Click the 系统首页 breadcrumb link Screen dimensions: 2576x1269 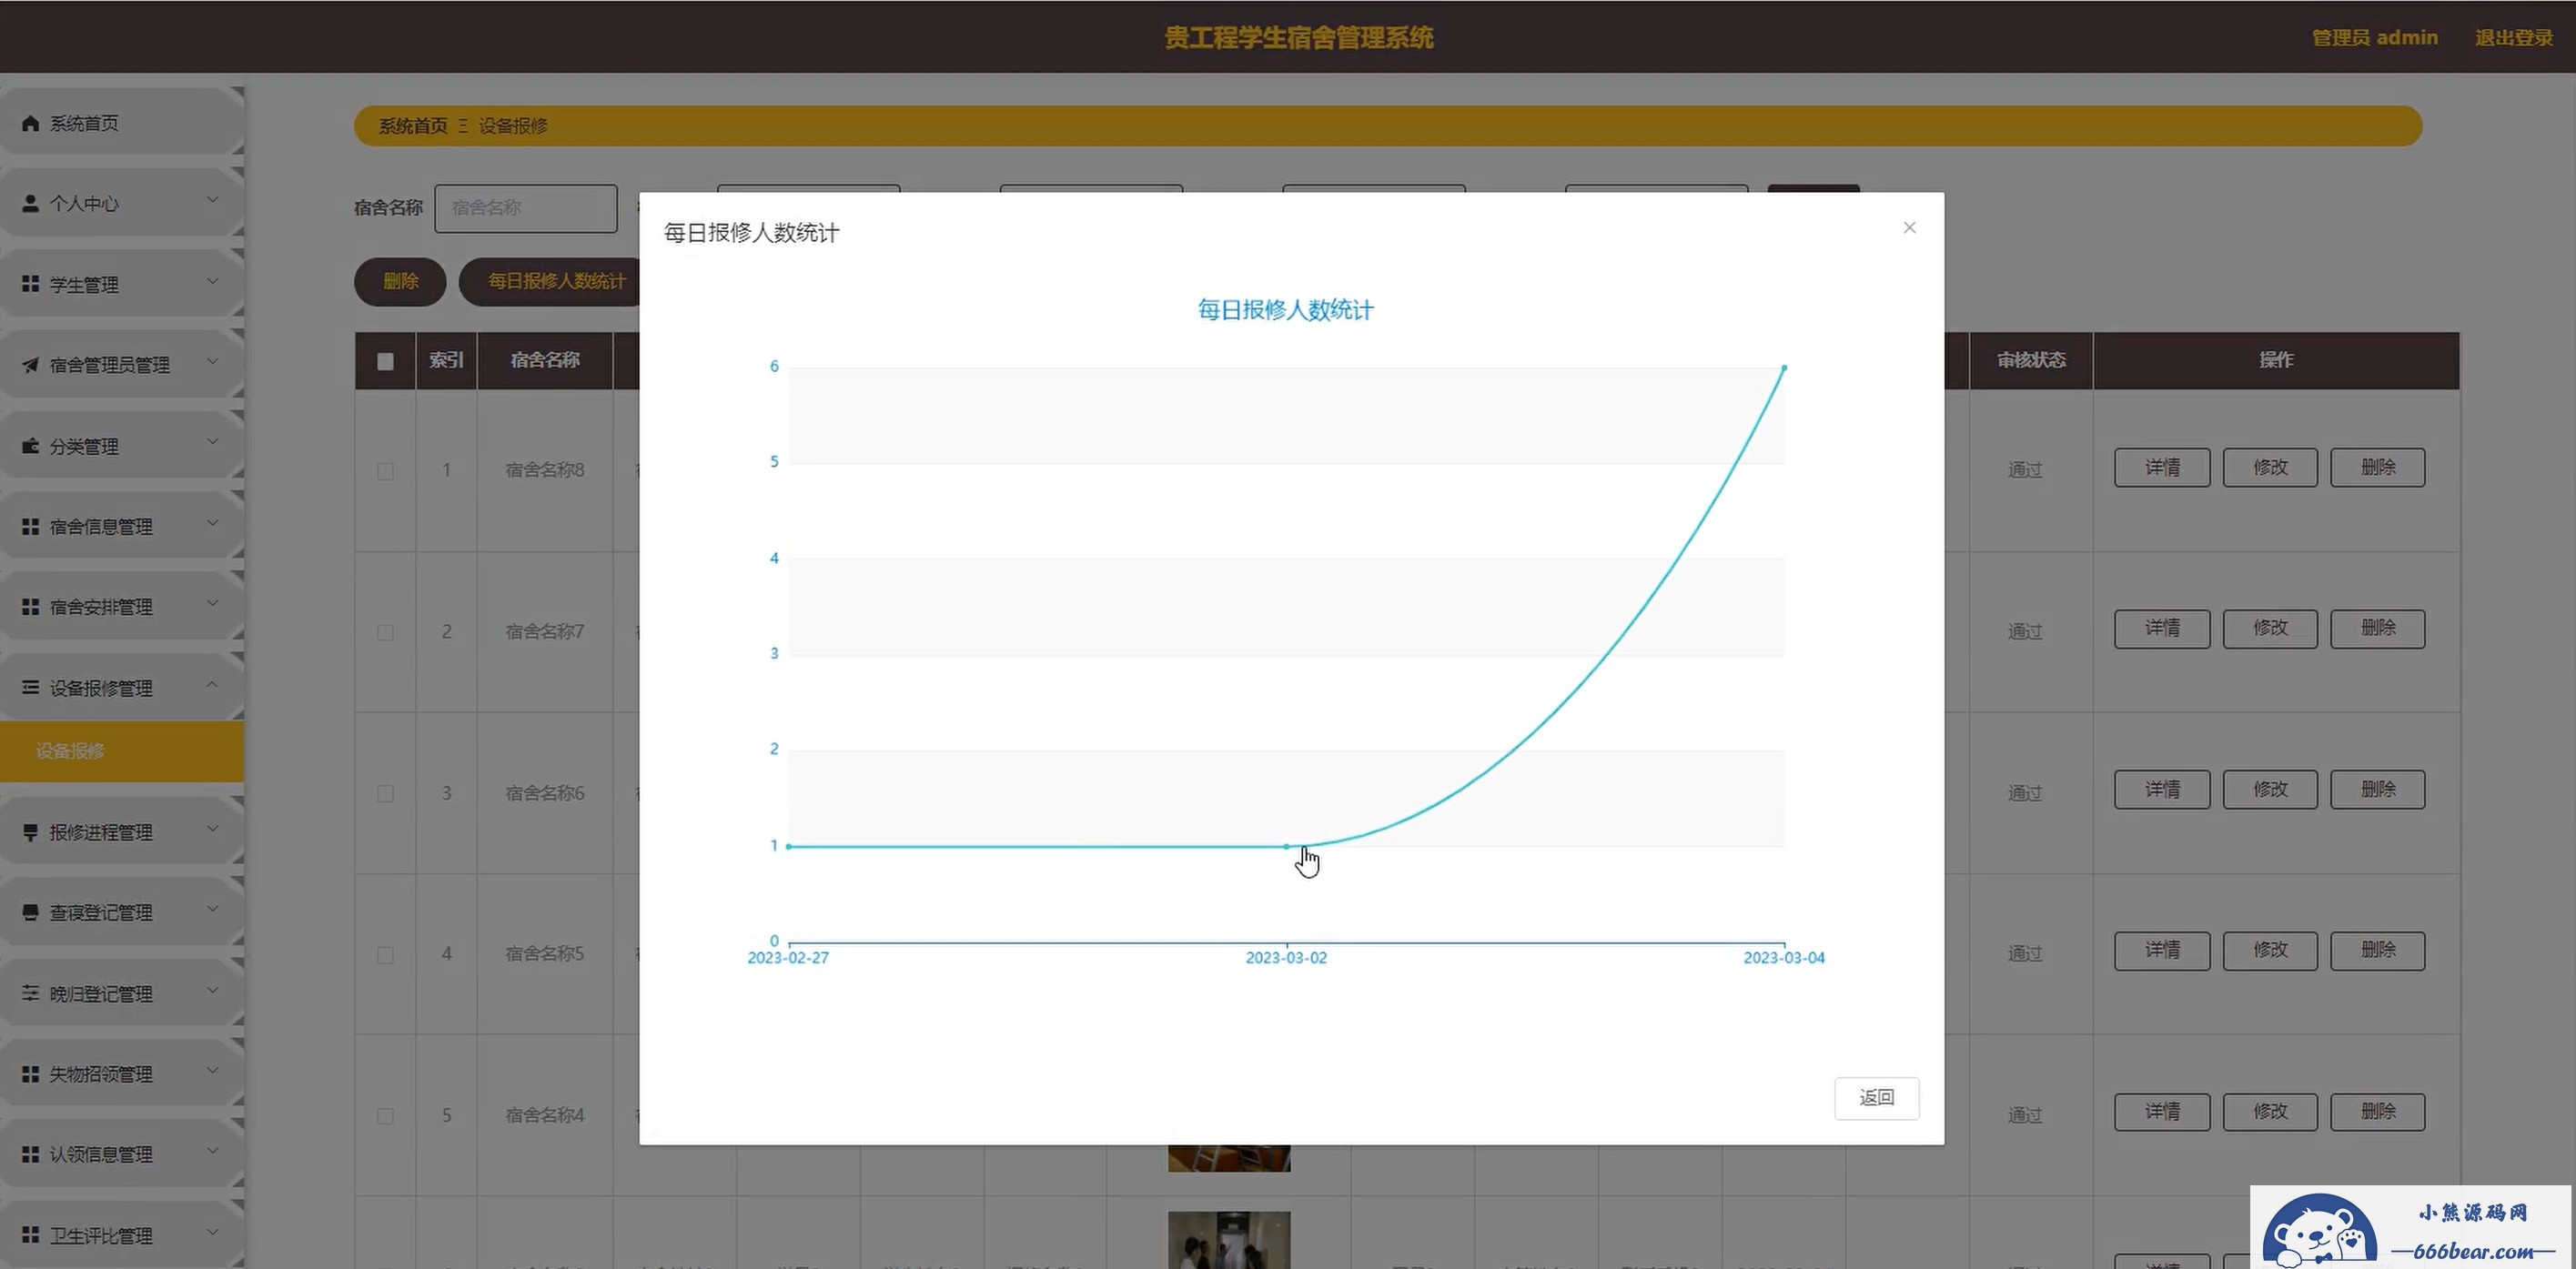413,126
